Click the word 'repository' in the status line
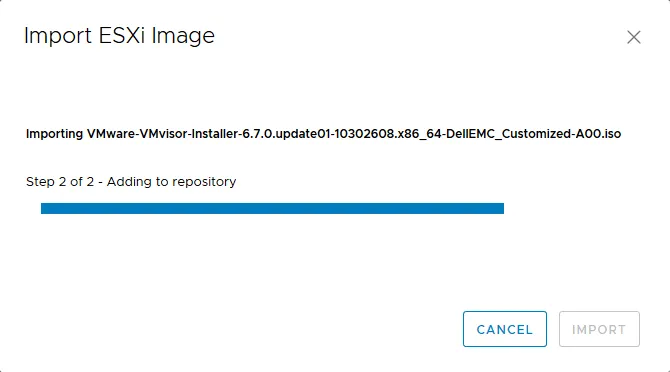Image resolution: width=670 pixels, height=372 pixels. (x=204, y=183)
